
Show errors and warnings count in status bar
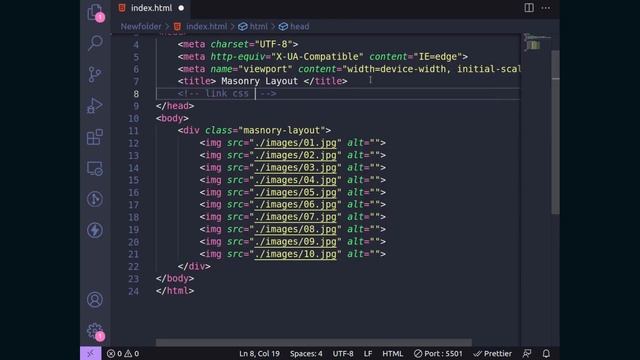(123, 353)
